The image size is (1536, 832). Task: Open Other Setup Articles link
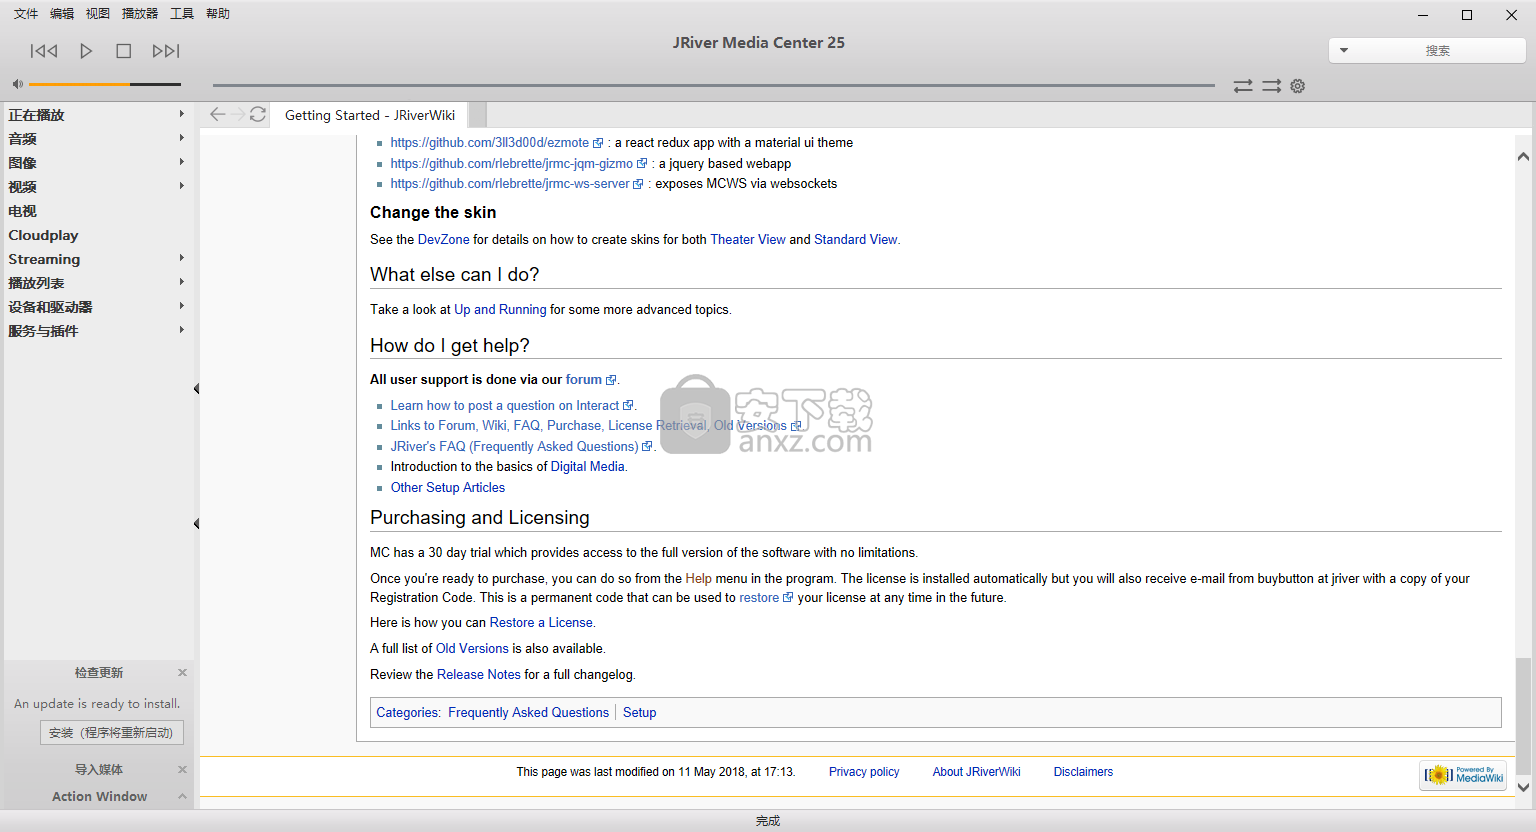[448, 488]
